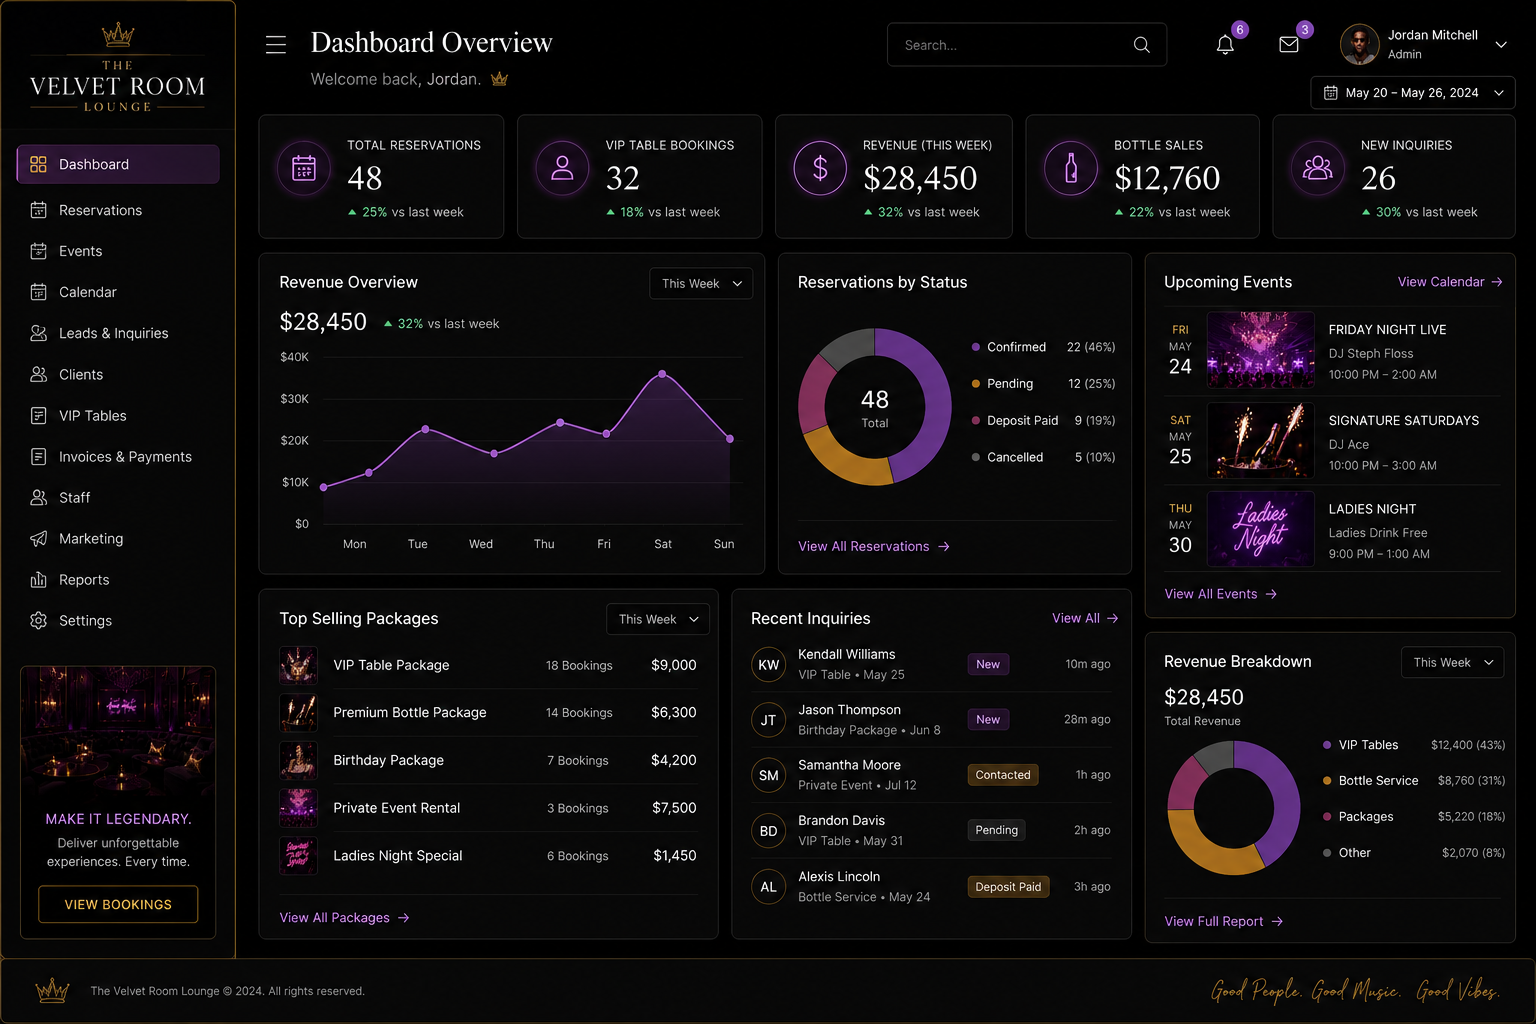The image size is (1536, 1024).
Task: Click the VIP Tables sidebar icon
Action: click(x=39, y=415)
